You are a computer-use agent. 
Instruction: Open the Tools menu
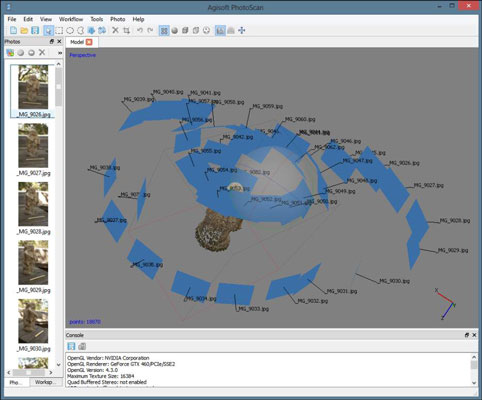pyautogui.click(x=97, y=19)
